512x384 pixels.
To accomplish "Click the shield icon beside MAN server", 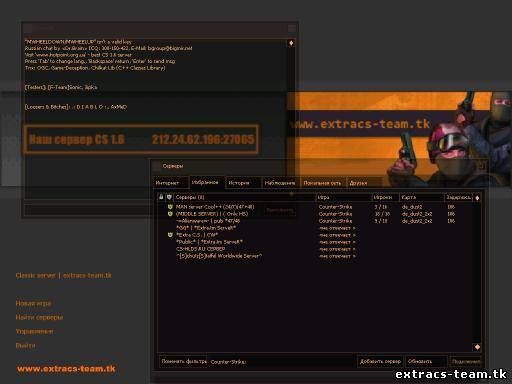I will point(170,207).
